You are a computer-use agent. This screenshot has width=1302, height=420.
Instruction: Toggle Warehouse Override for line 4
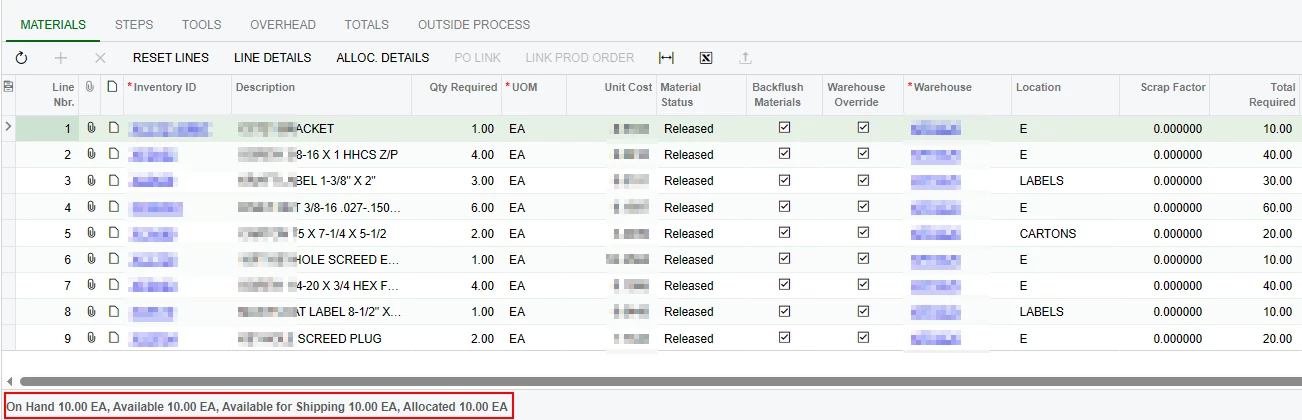coord(863,207)
